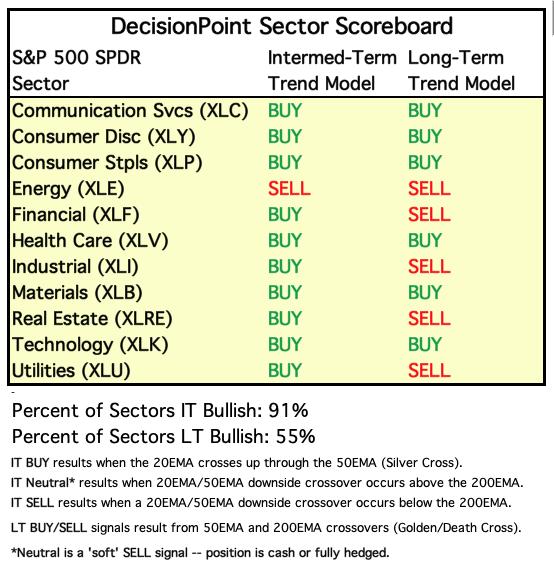Click the Silver Cross explanation line
The height and width of the screenshot is (564, 554).
tap(237, 463)
